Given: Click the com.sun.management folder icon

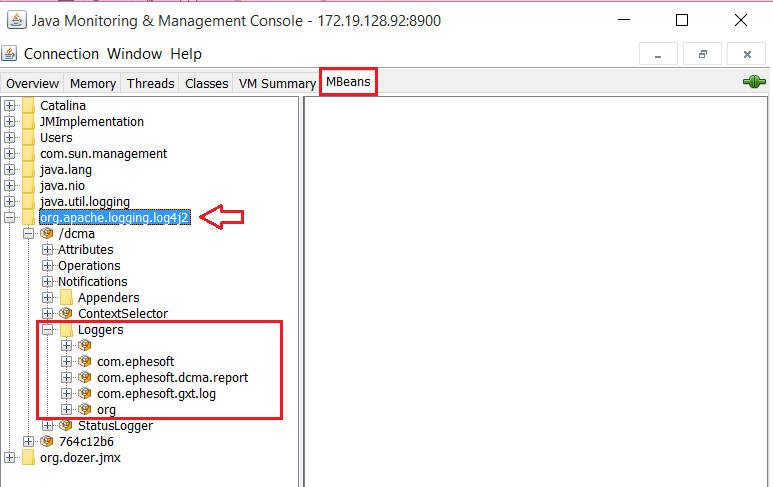Looking at the screenshot, I should click(x=29, y=153).
